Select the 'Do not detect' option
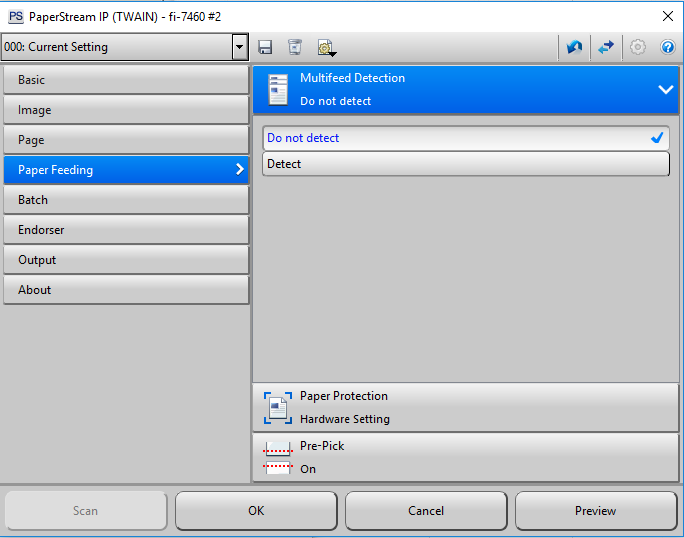 pyautogui.click(x=465, y=138)
